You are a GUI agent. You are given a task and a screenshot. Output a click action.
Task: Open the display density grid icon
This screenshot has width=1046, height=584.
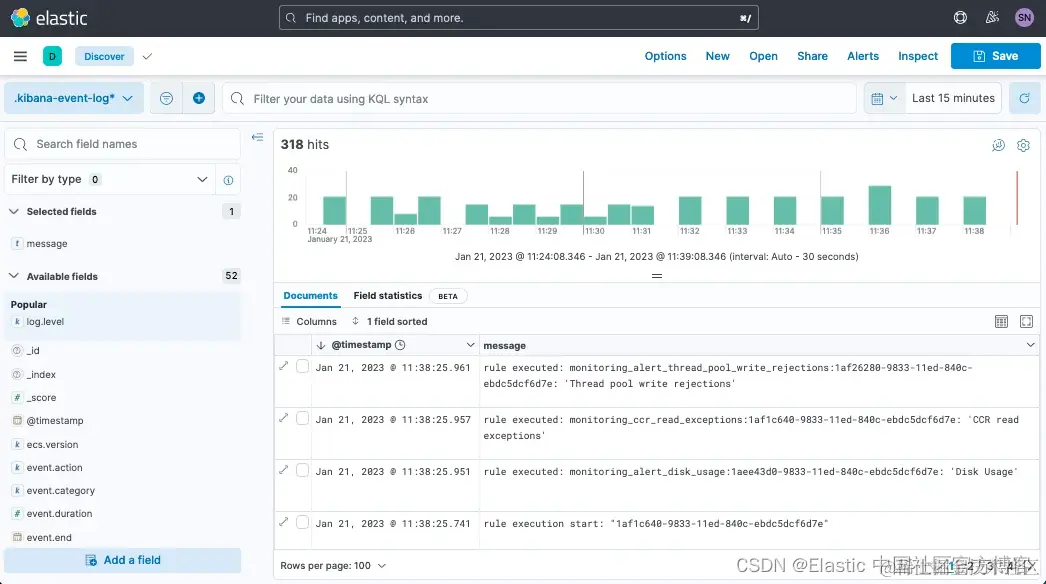click(x=1001, y=322)
